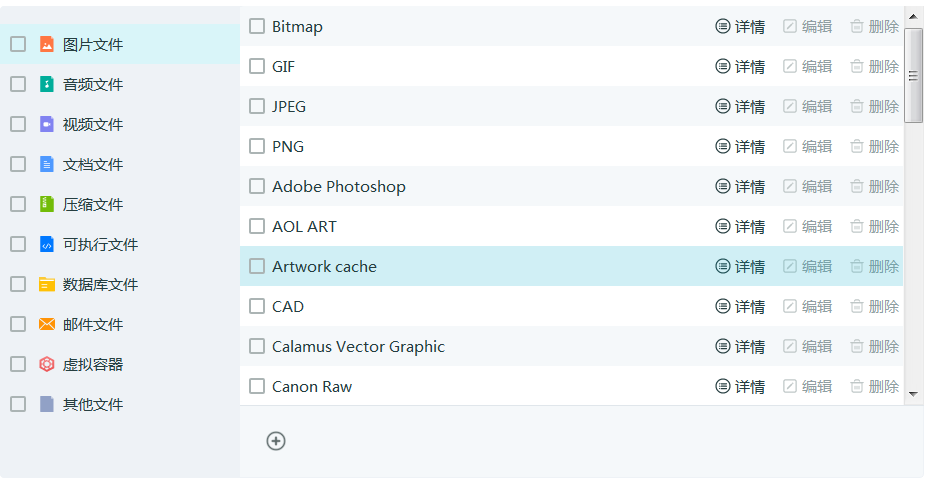Select the 其他文件 category
Image resolution: width=926 pixels, height=481 pixels.
tap(93, 404)
